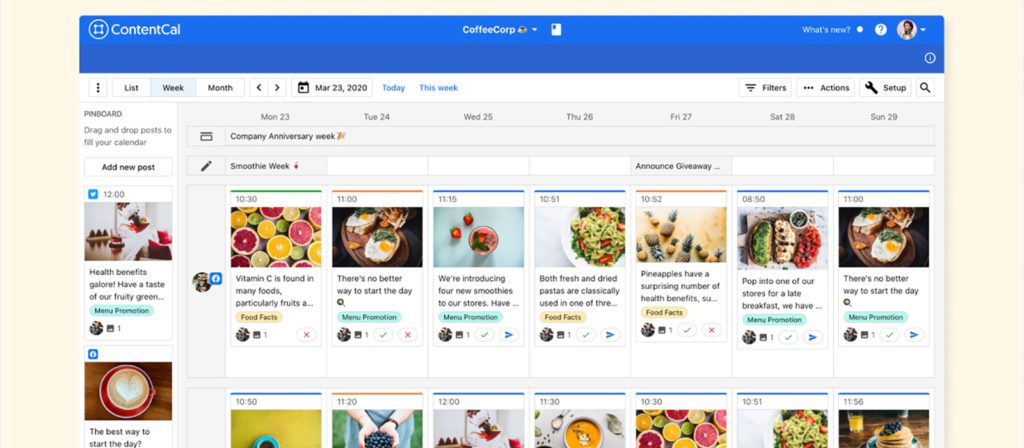Click the Twitter icon on pinboard post
This screenshot has width=1024, height=448.
pyautogui.click(x=93, y=194)
